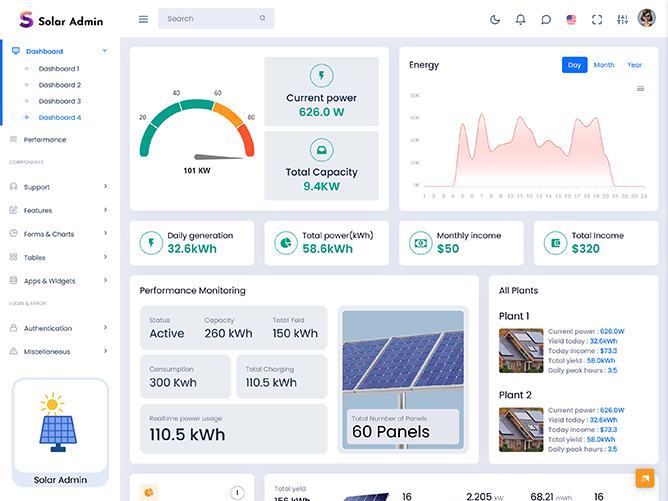Switch Energy chart to Month
Image resolution: width=668 pixels, height=501 pixels.
click(604, 65)
